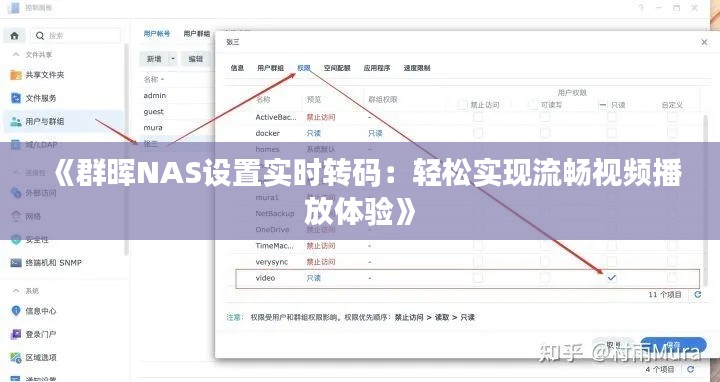Click the 编辑 button
Viewport: 720px width, 382px height.
[x=196, y=59]
